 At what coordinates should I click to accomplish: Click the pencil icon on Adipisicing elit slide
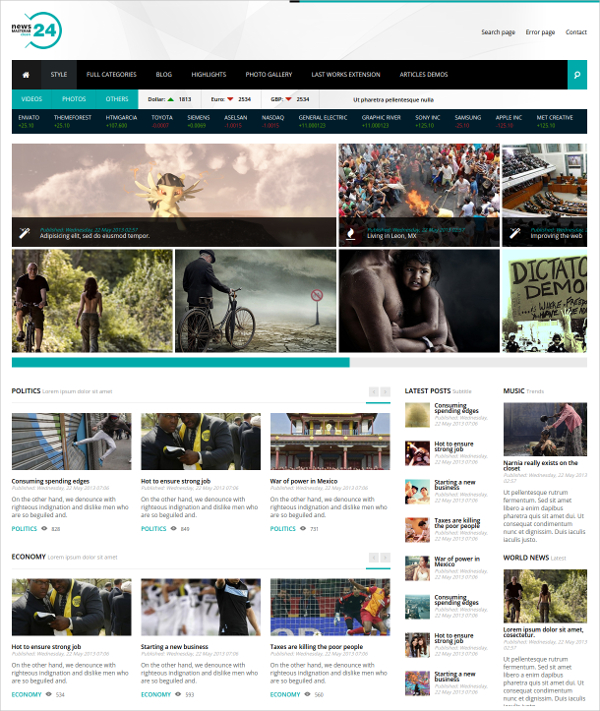click(x=24, y=233)
